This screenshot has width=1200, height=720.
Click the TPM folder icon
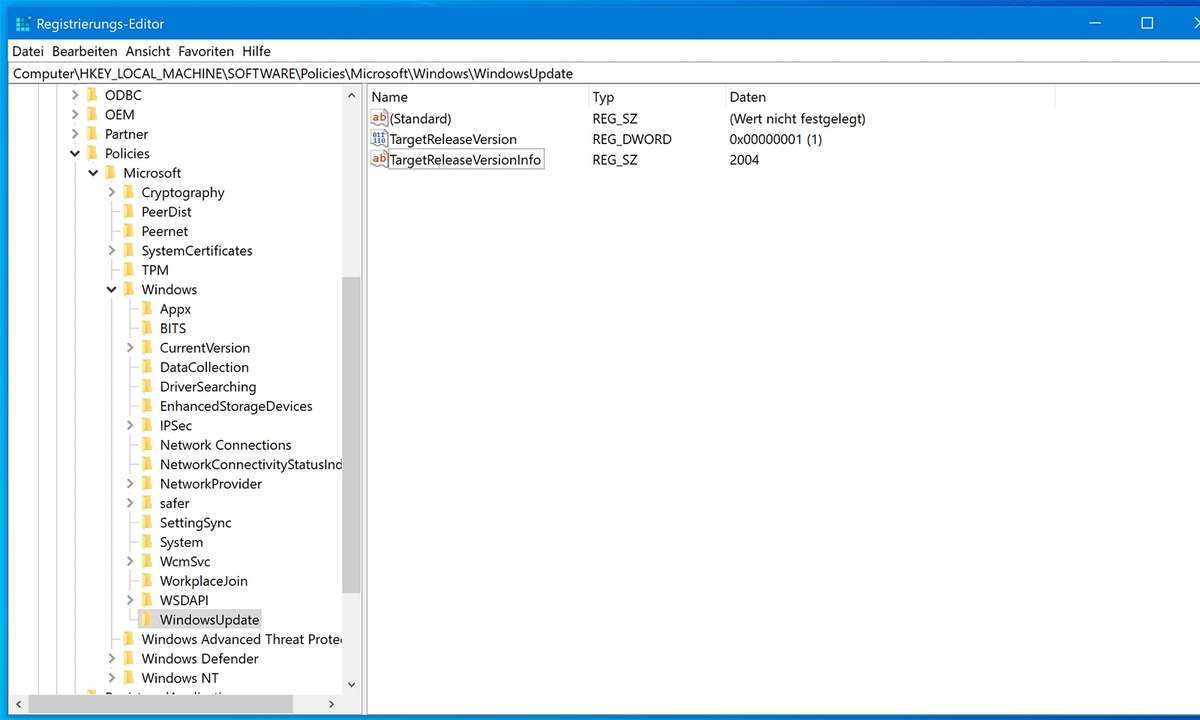click(129, 270)
